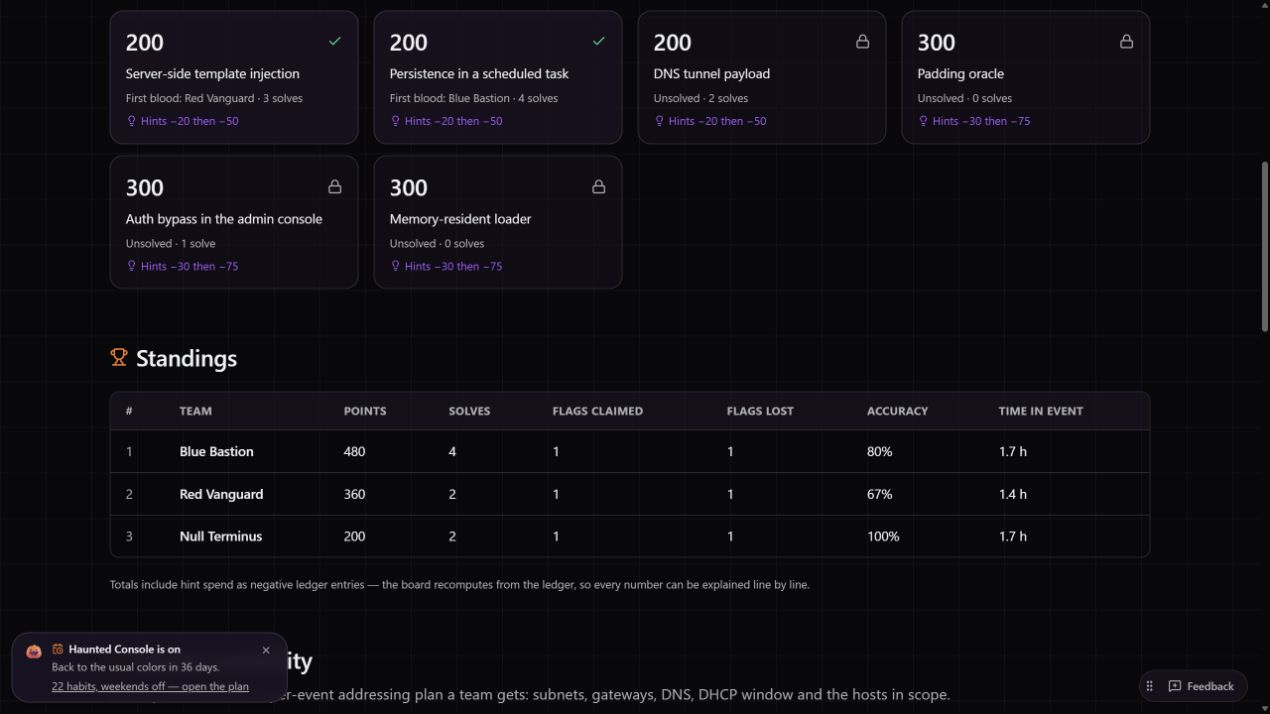Click the checkmark on Persistence in a scheduled task
Image resolution: width=1270 pixels, height=714 pixels.
pyautogui.click(x=599, y=41)
